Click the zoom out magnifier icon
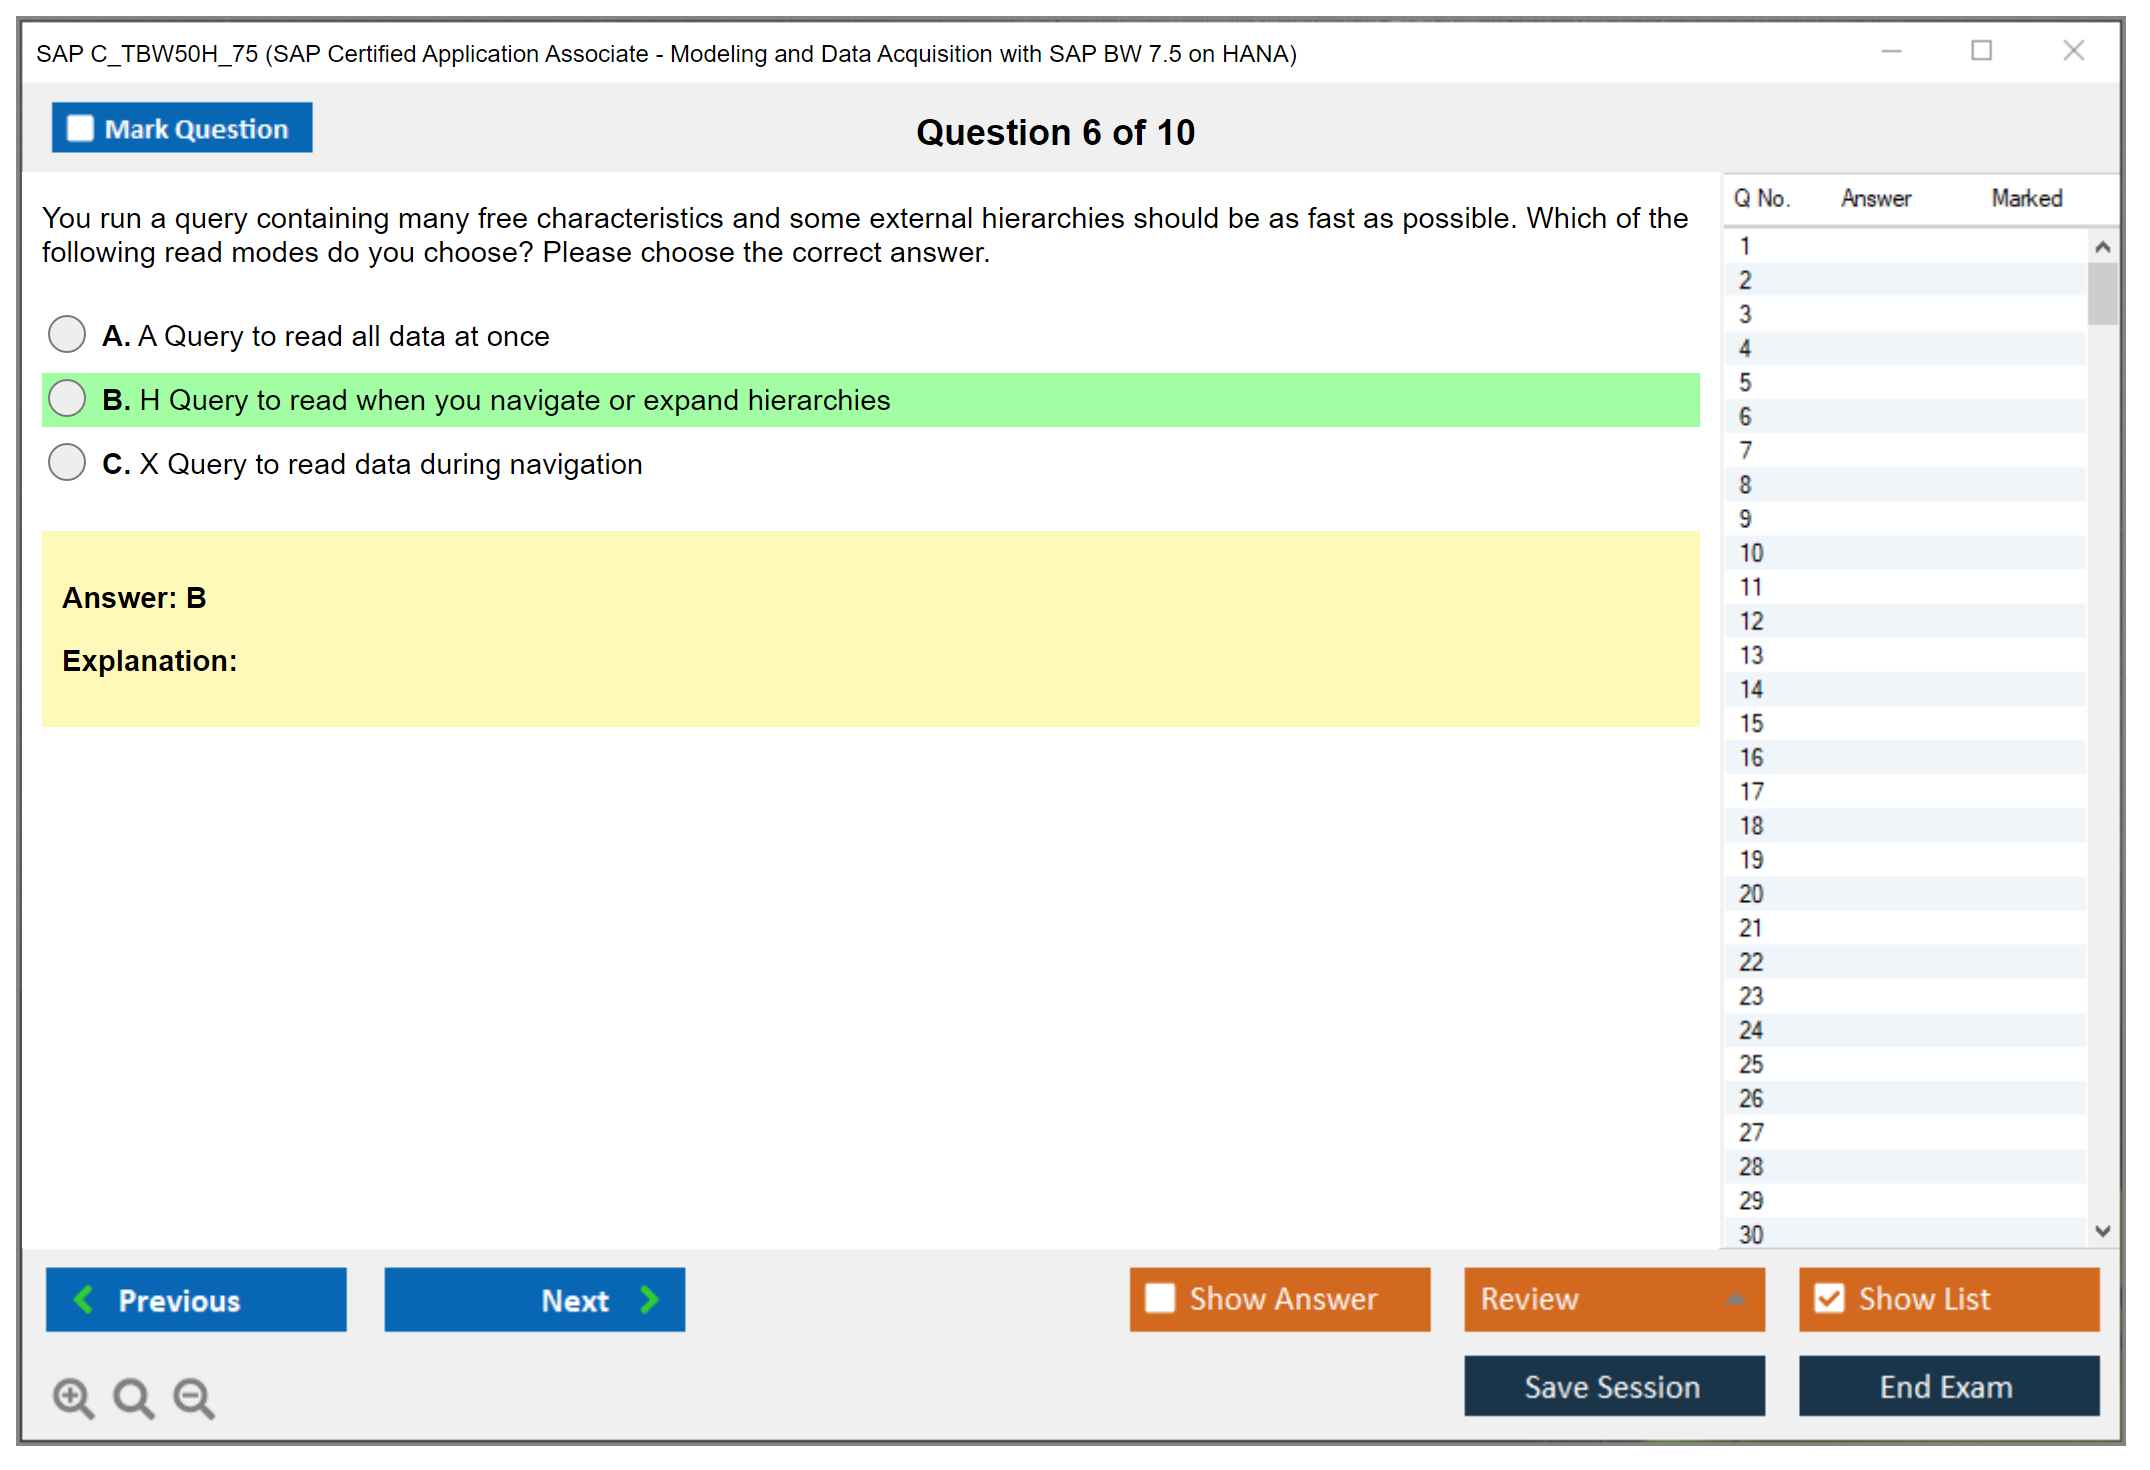 coord(193,1397)
